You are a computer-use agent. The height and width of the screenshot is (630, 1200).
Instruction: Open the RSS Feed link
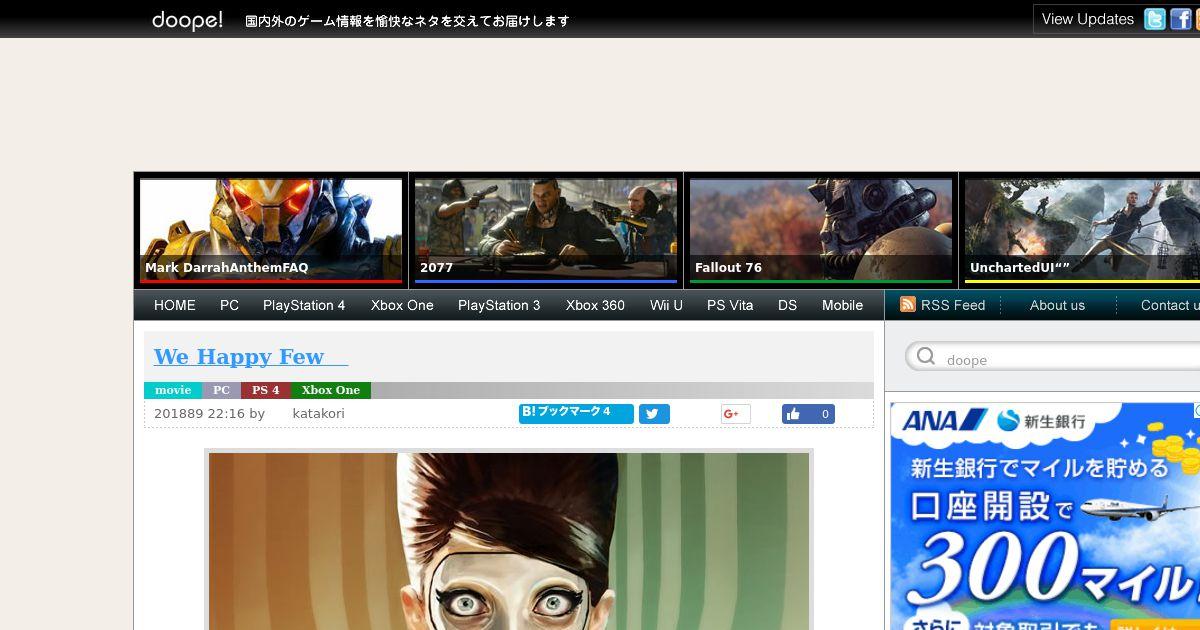(x=953, y=305)
